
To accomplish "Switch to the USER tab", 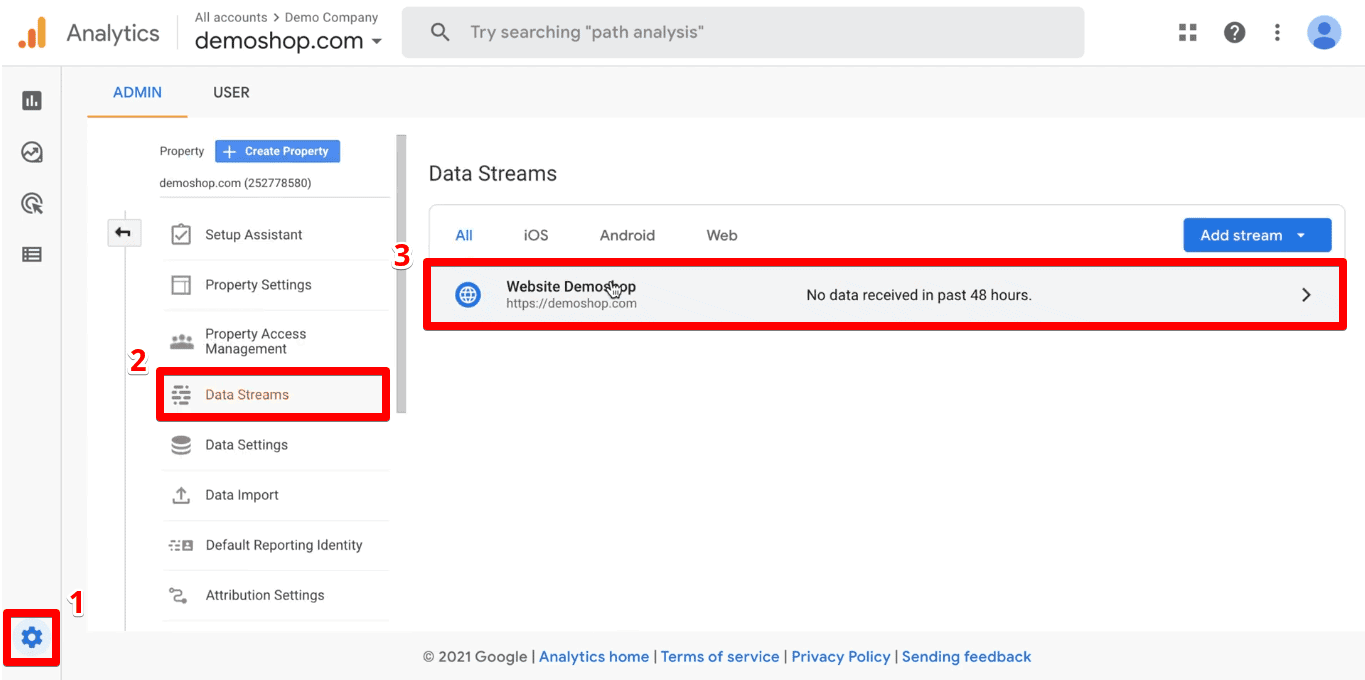I will click(x=231, y=92).
